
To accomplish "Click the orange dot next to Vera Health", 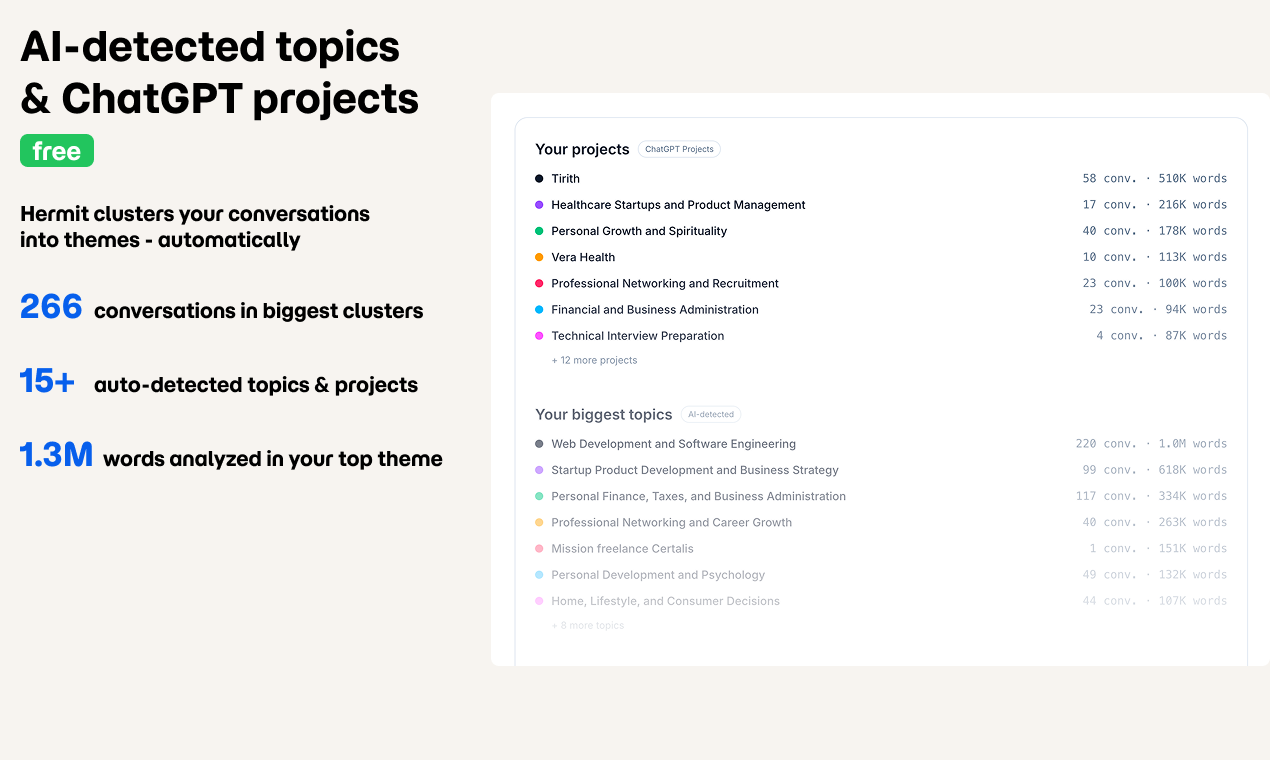I will pyautogui.click(x=540, y=257).
